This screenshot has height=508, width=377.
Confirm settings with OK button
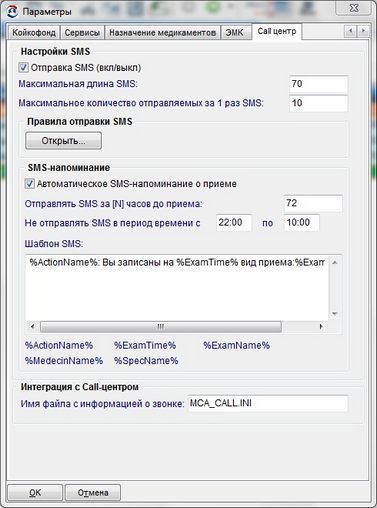[35, 493]
